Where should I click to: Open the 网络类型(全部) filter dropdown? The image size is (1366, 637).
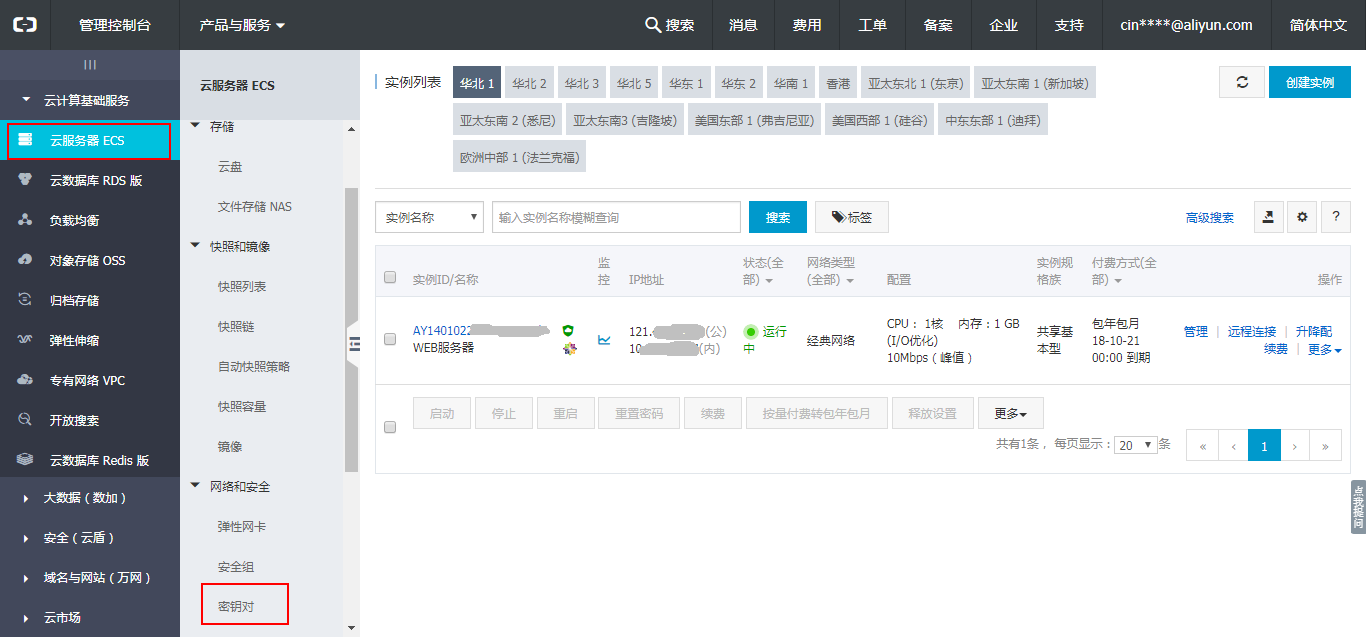point(831,271)
